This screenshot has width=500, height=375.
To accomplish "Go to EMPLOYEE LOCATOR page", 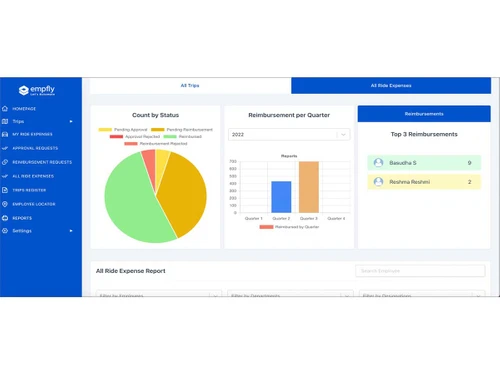I will coord(34,204).
